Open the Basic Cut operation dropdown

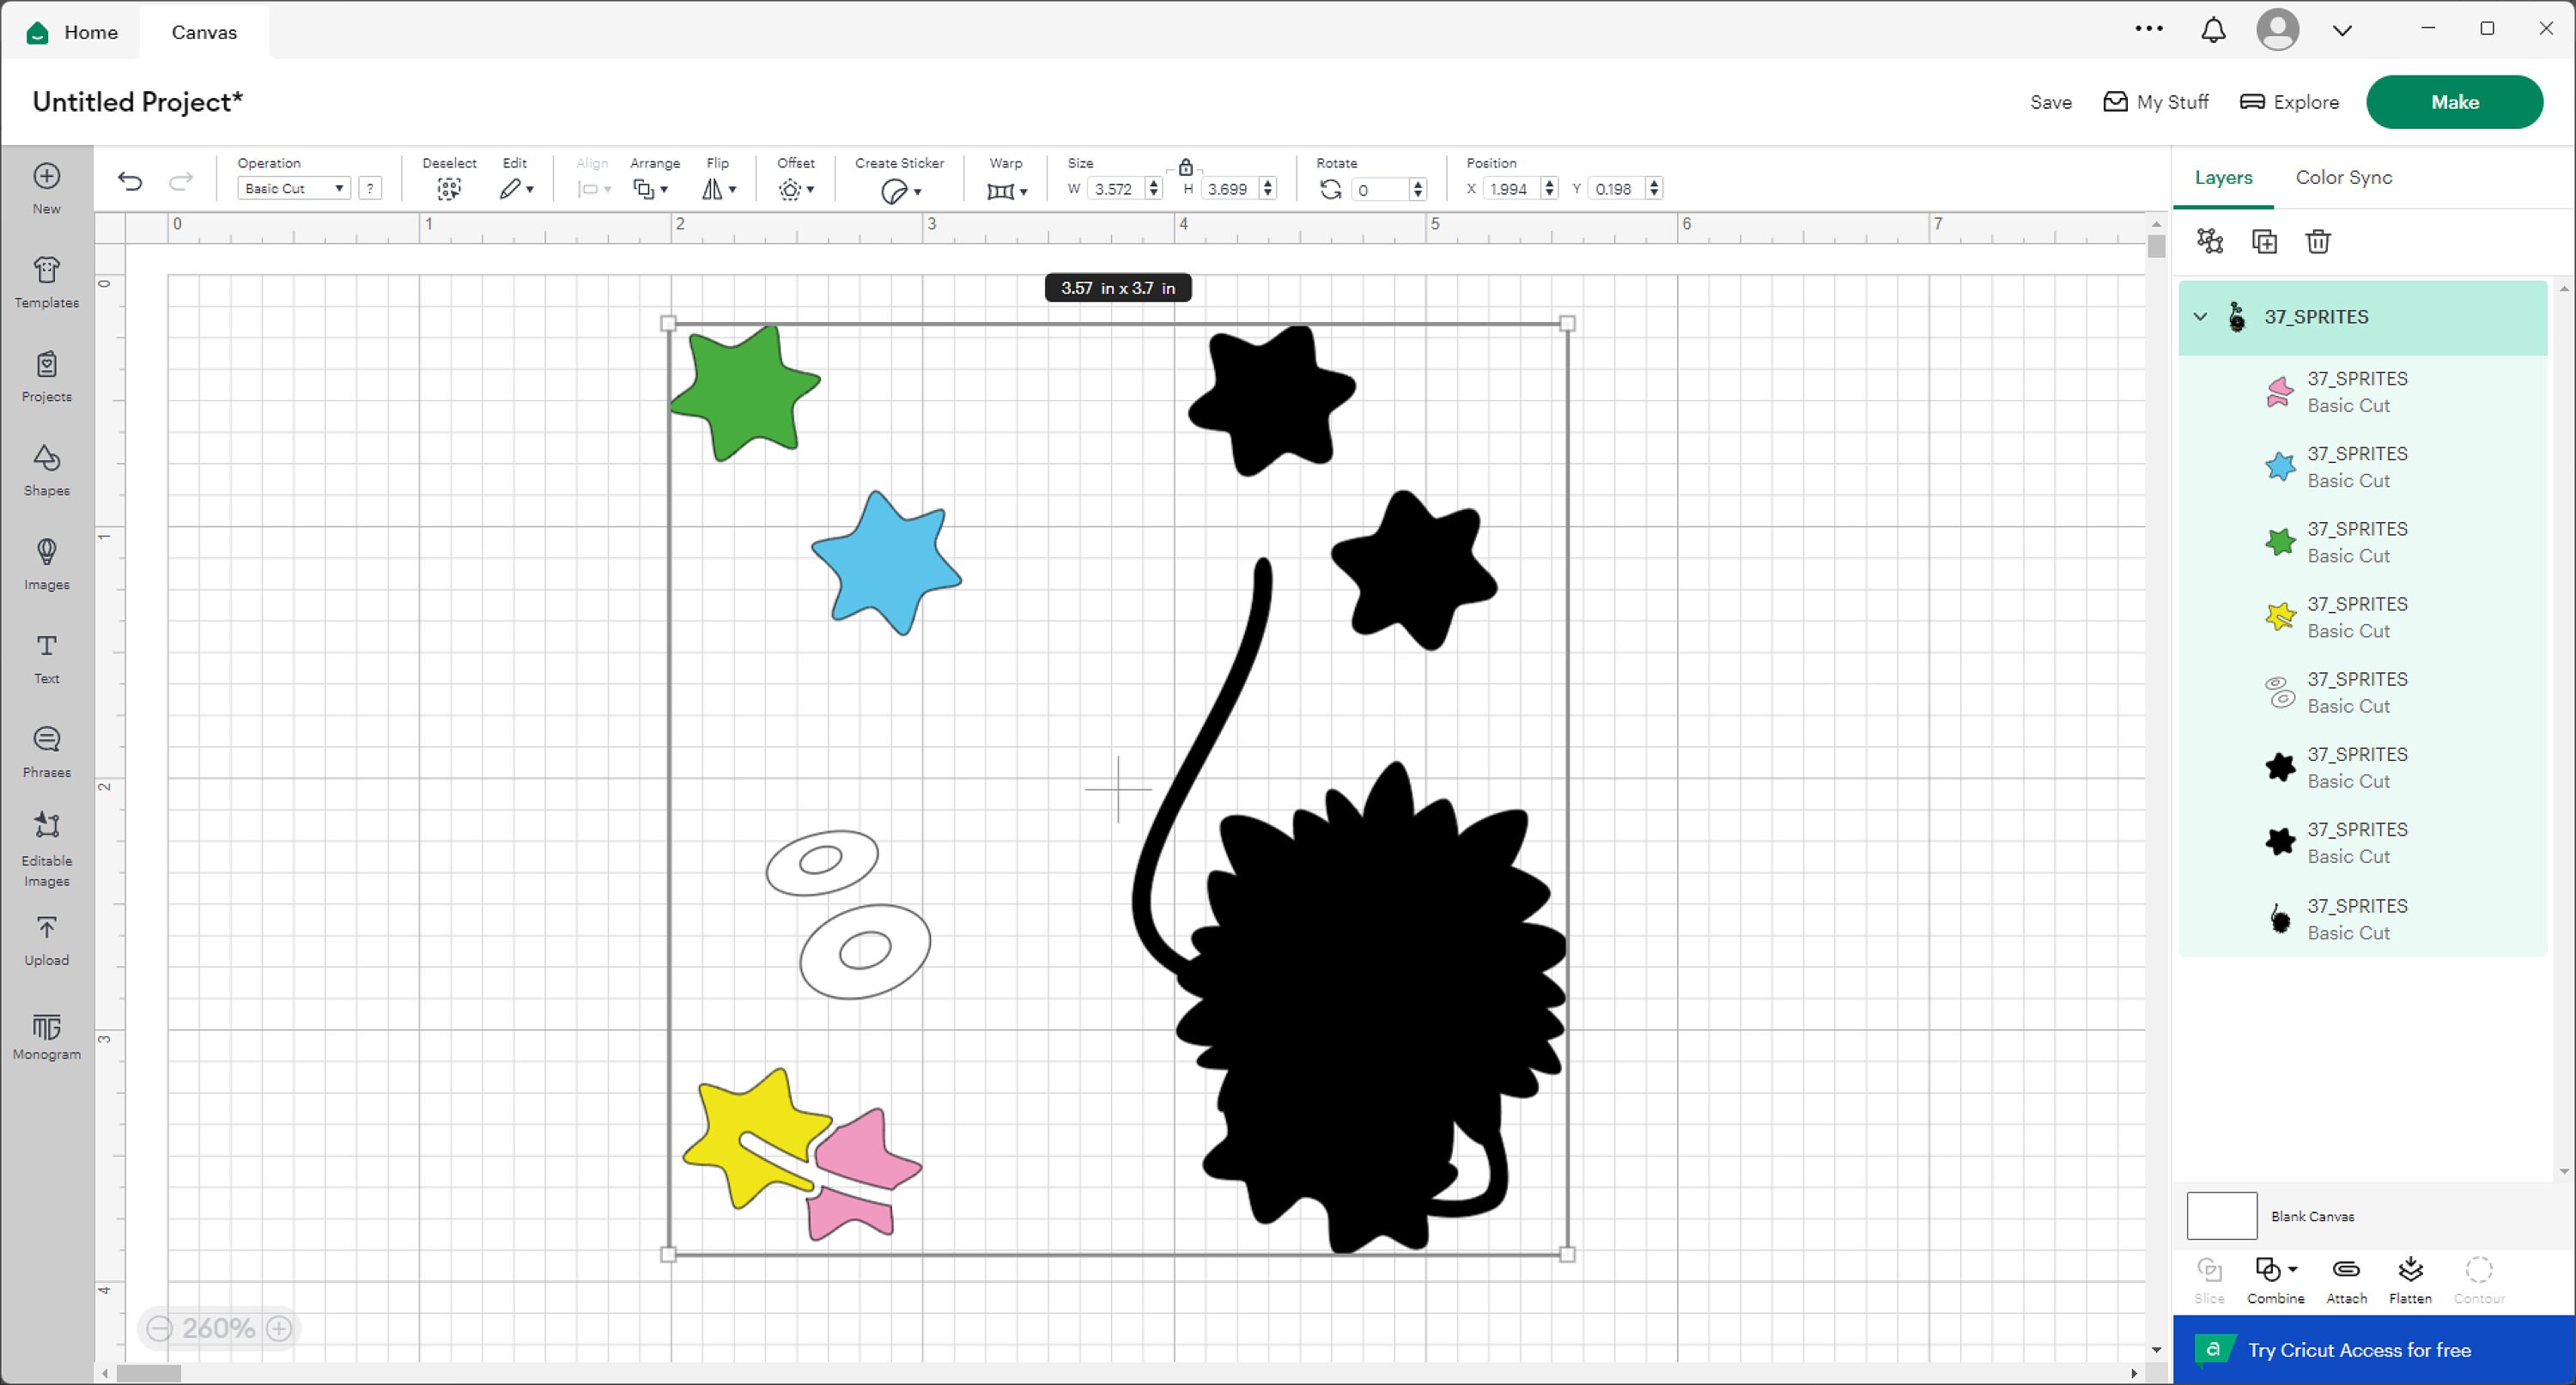click(x=293, y=188)
